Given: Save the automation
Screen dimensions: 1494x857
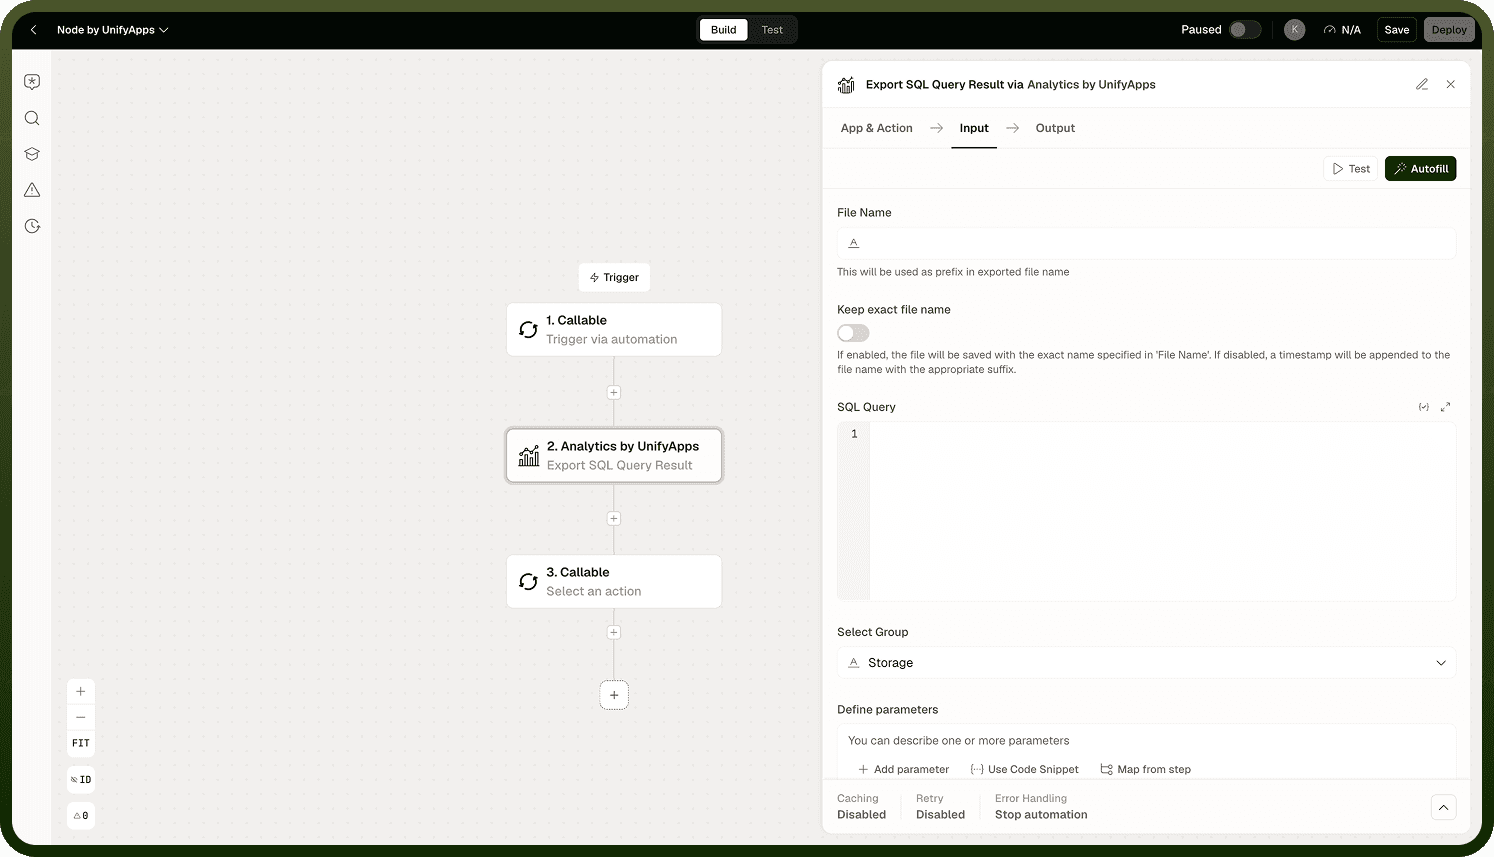Looking at the screenshot, I should (1396, 30).
